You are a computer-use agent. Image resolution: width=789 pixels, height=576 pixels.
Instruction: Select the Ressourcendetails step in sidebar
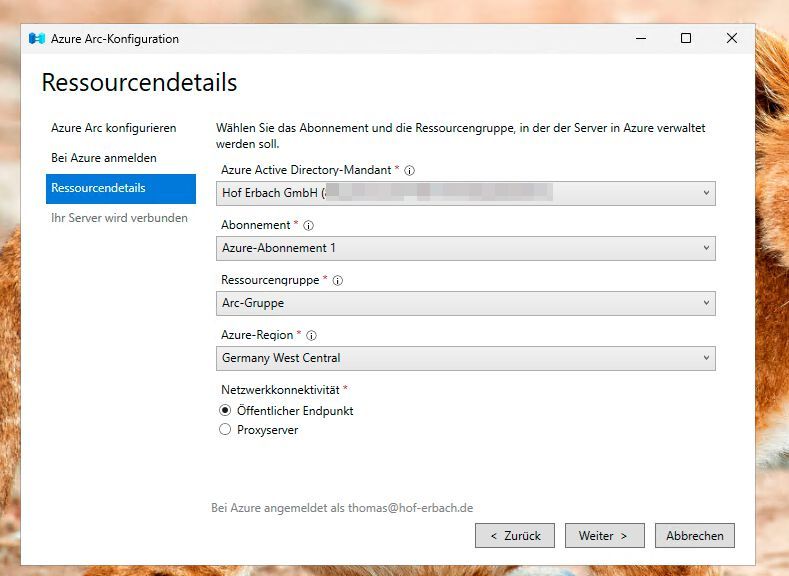pos(121,189)
